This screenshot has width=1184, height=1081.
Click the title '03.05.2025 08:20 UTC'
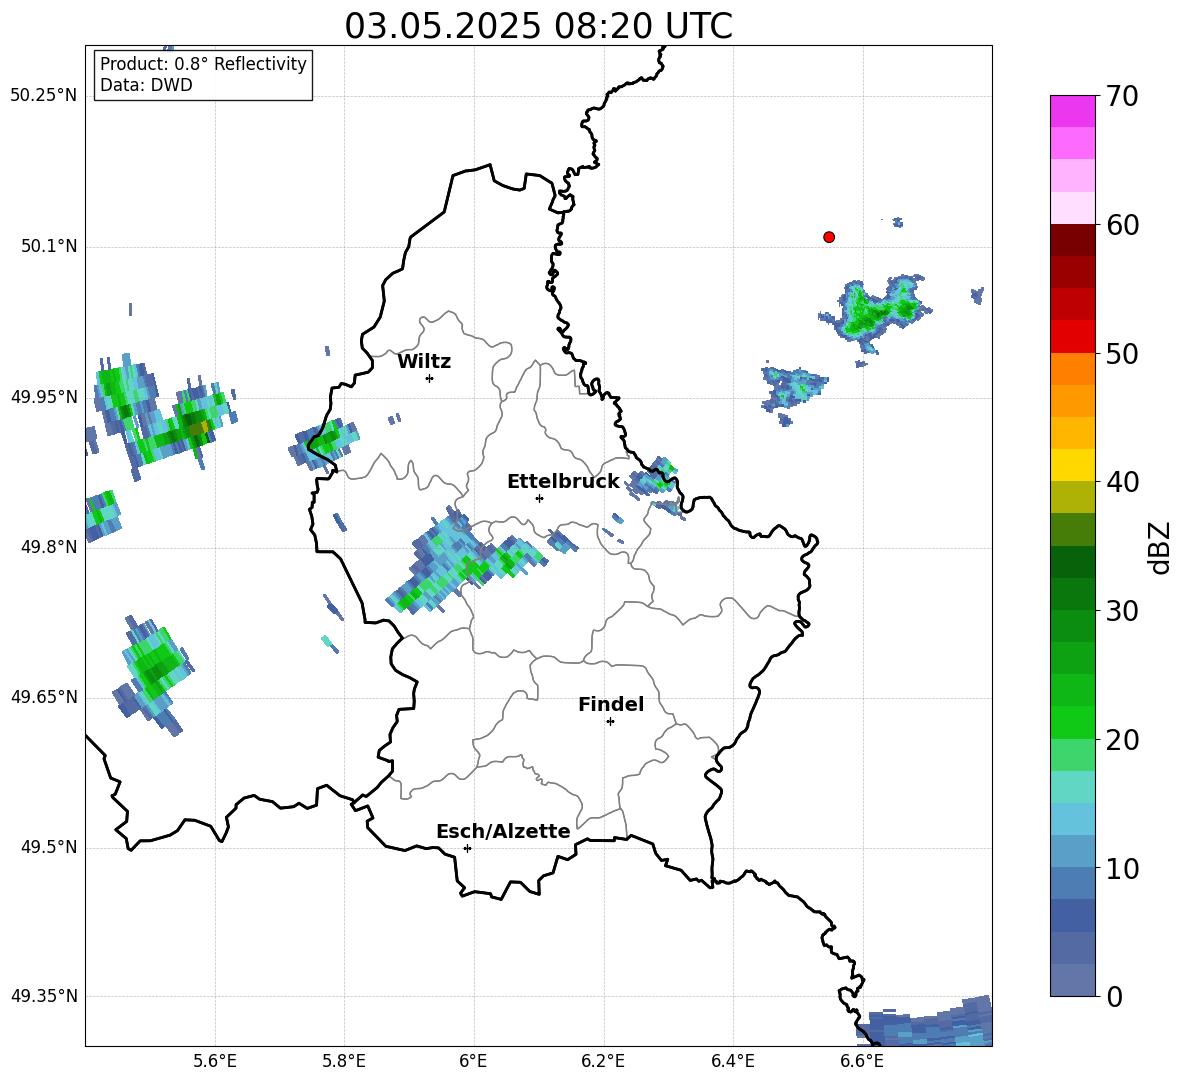pos(538,26)
